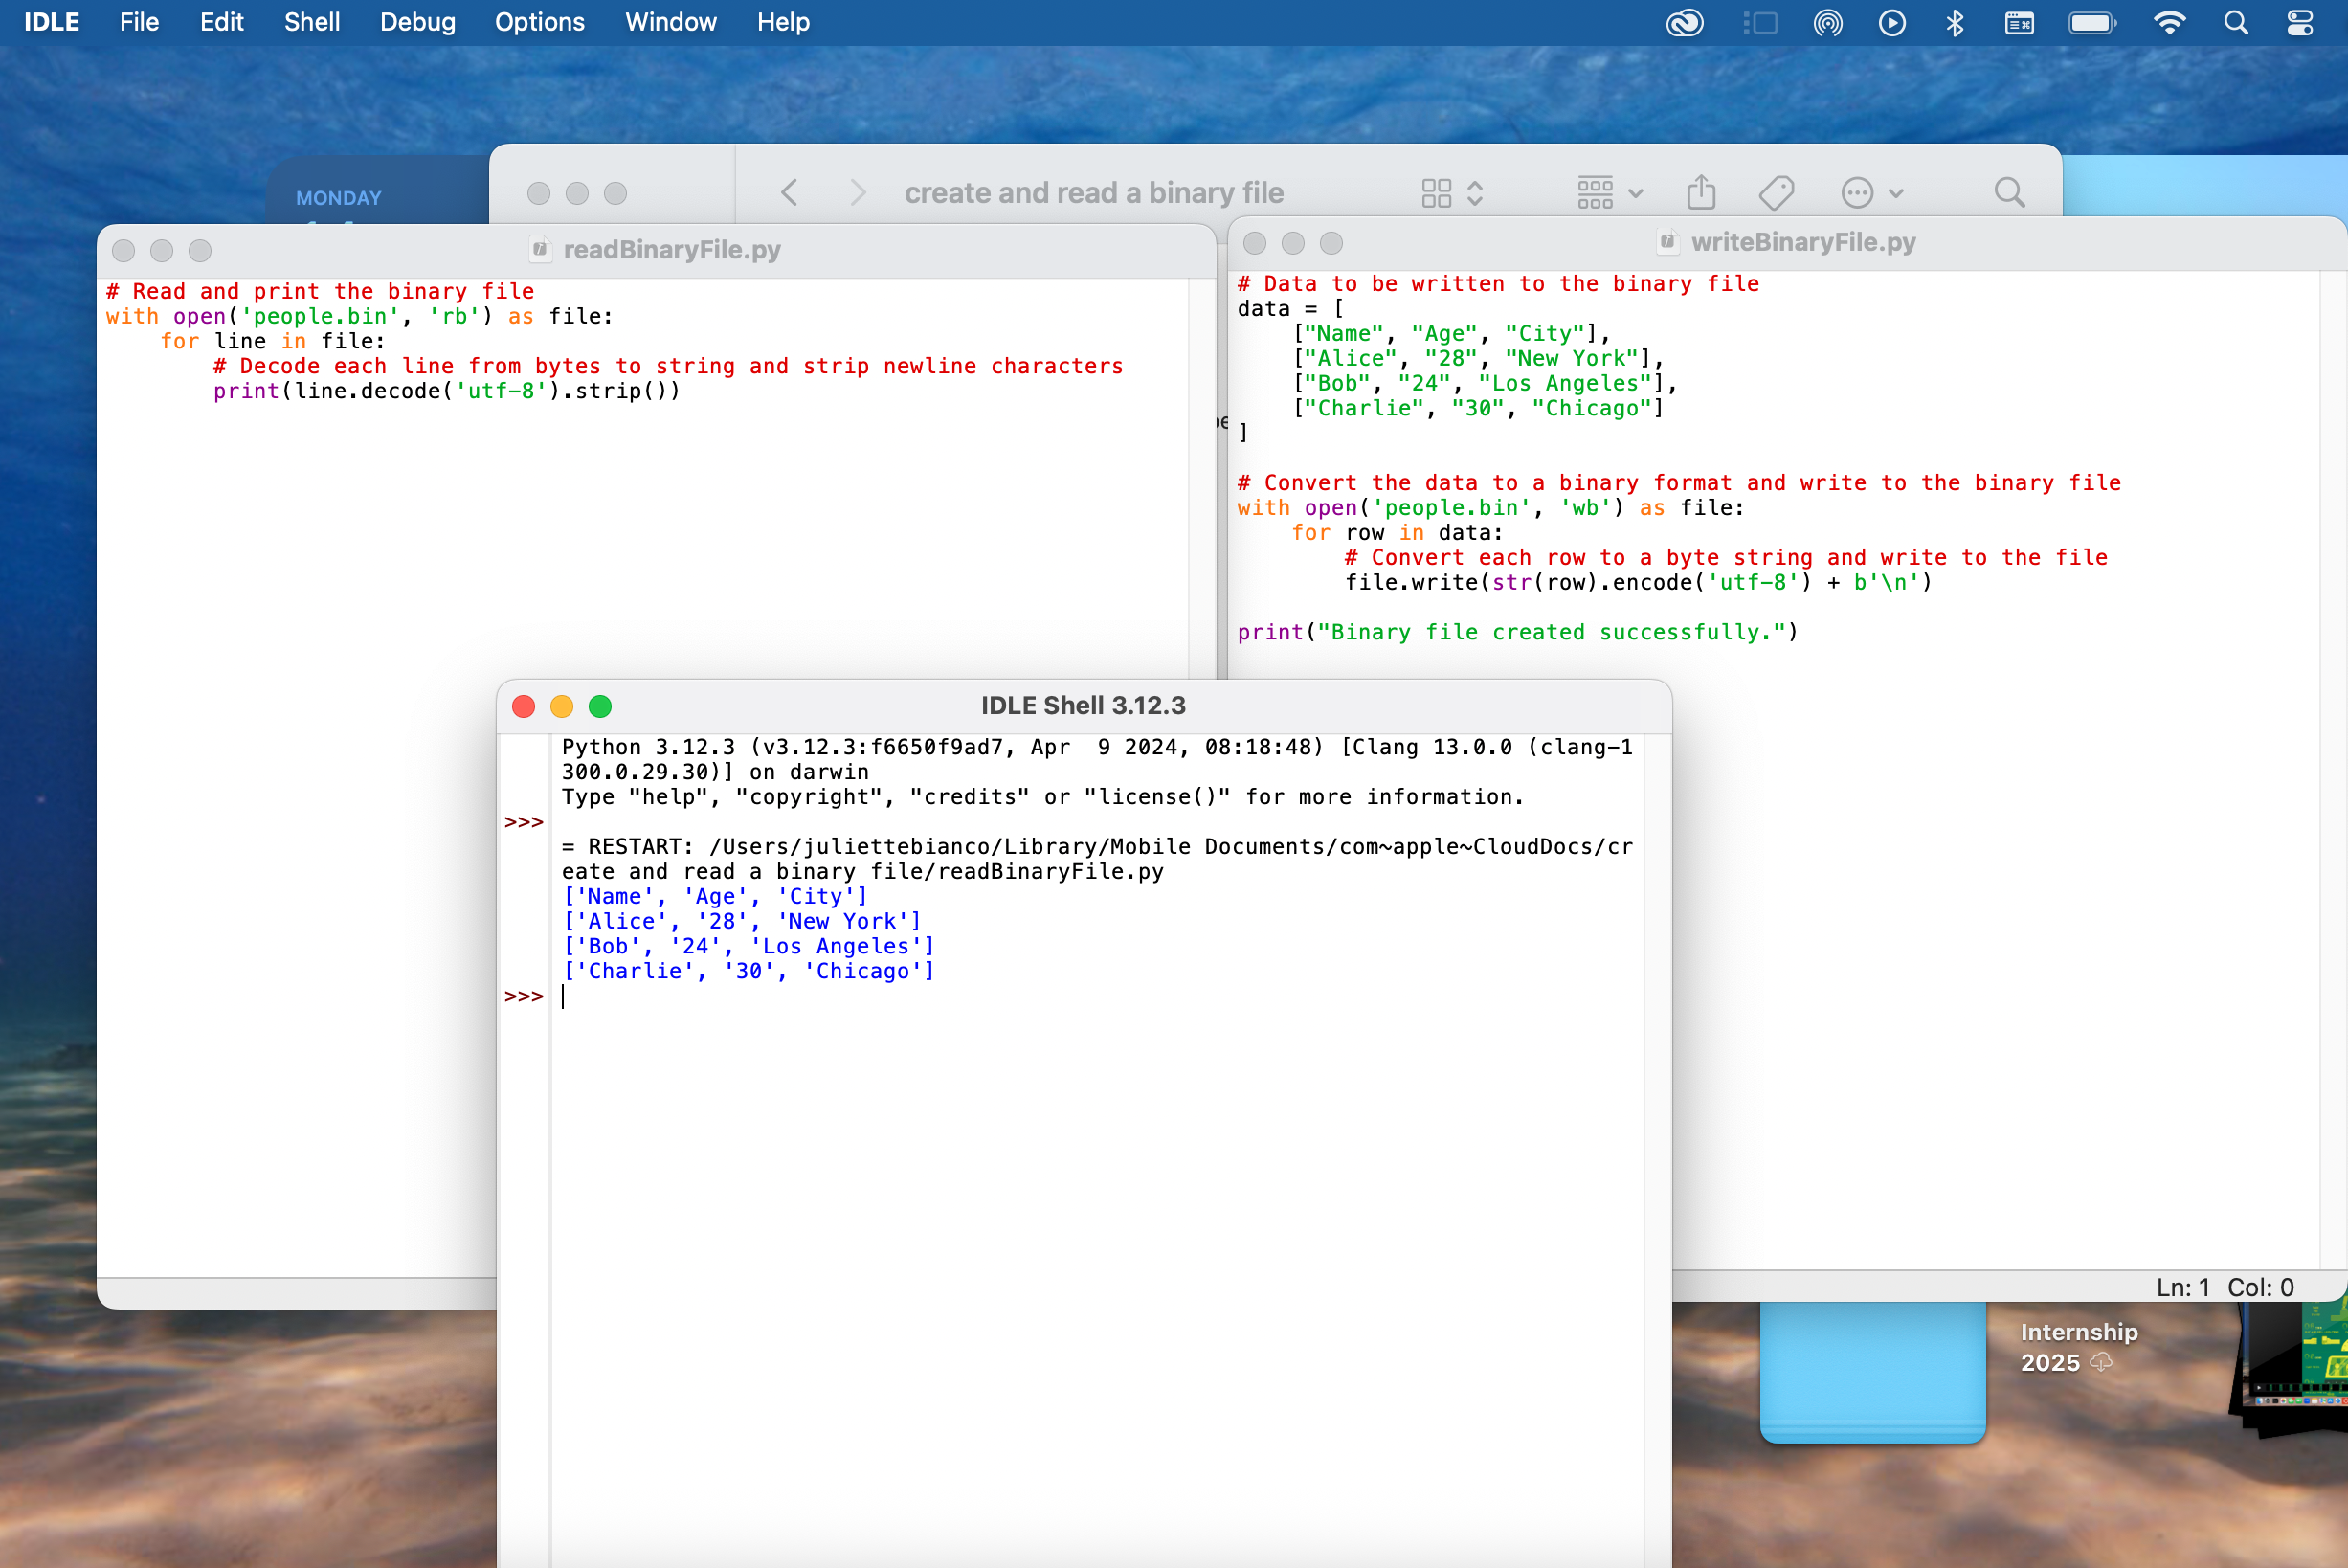The height and width of the screenshot is (1568, 2348).
Task: Zoom IDLE Shell with green button
Action: tap(600, 706)
